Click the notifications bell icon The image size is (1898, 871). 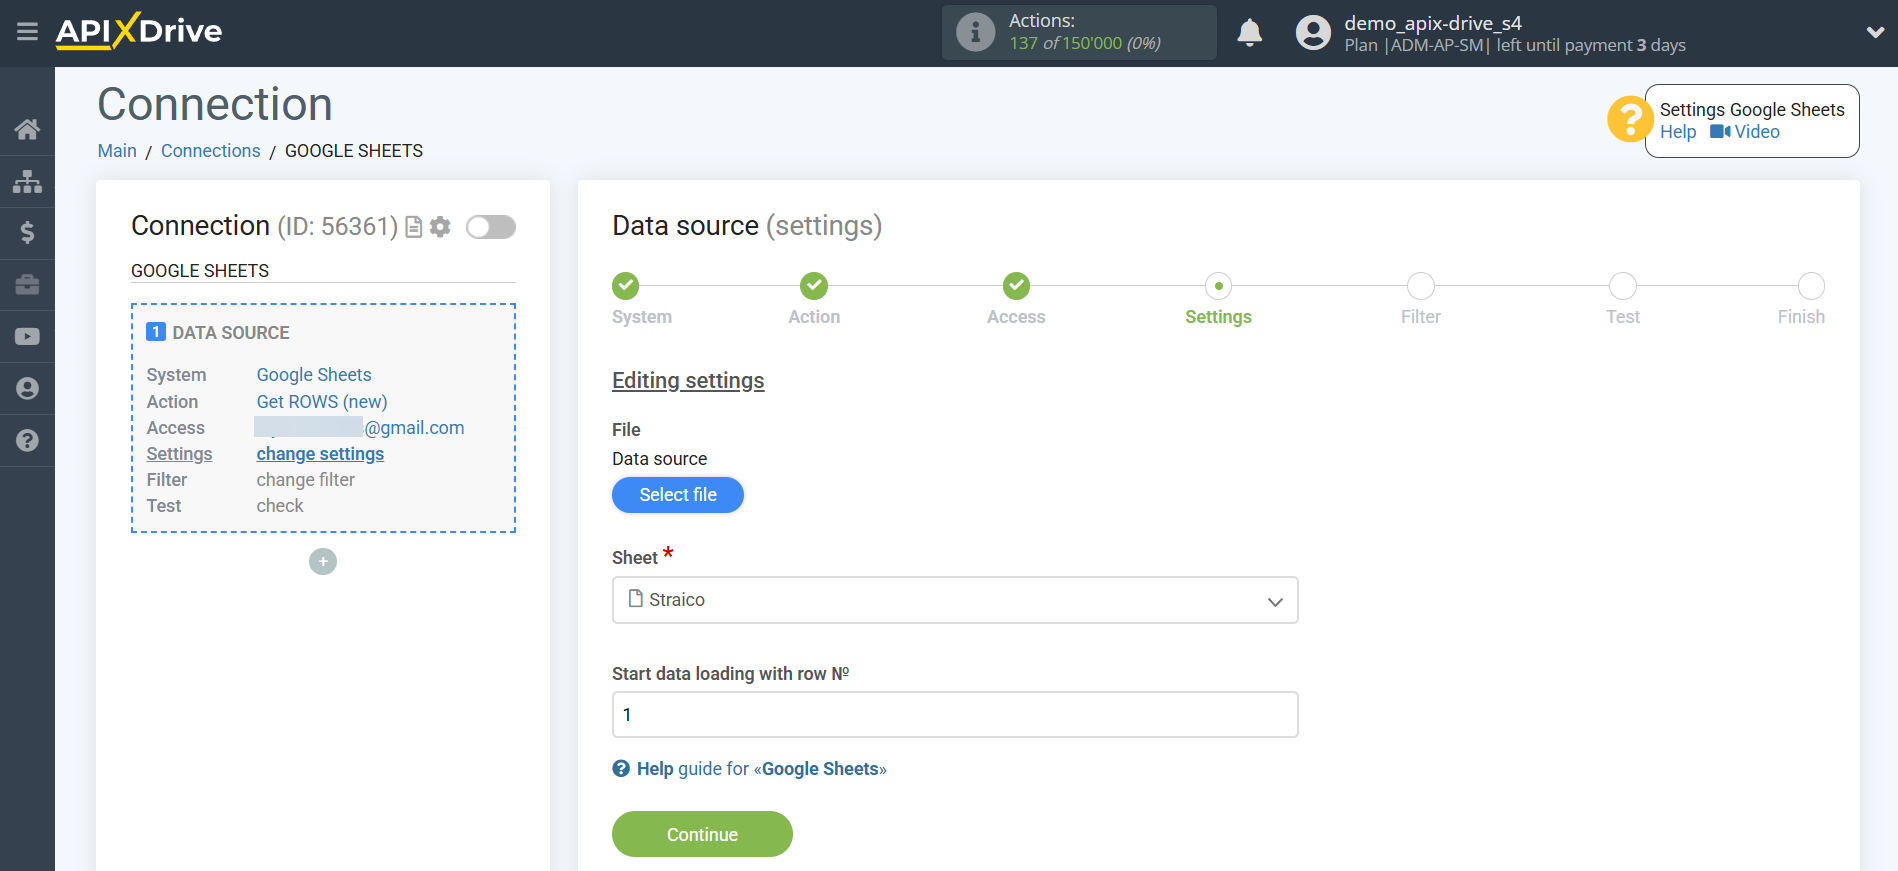click(1249, 33)
